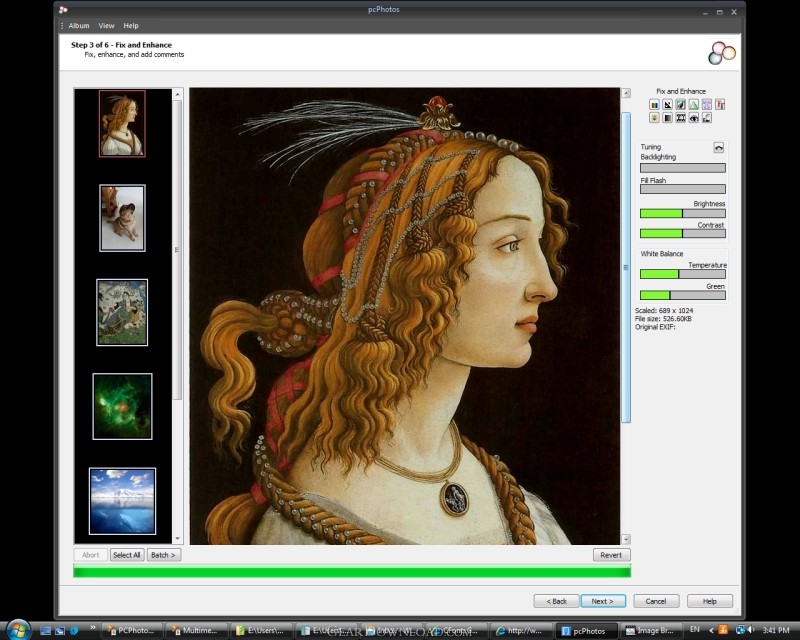Screen dimensions: 800x640
Task: Adjust the Contrast slider
Action: pyautogui.click(x=683, y=234)
